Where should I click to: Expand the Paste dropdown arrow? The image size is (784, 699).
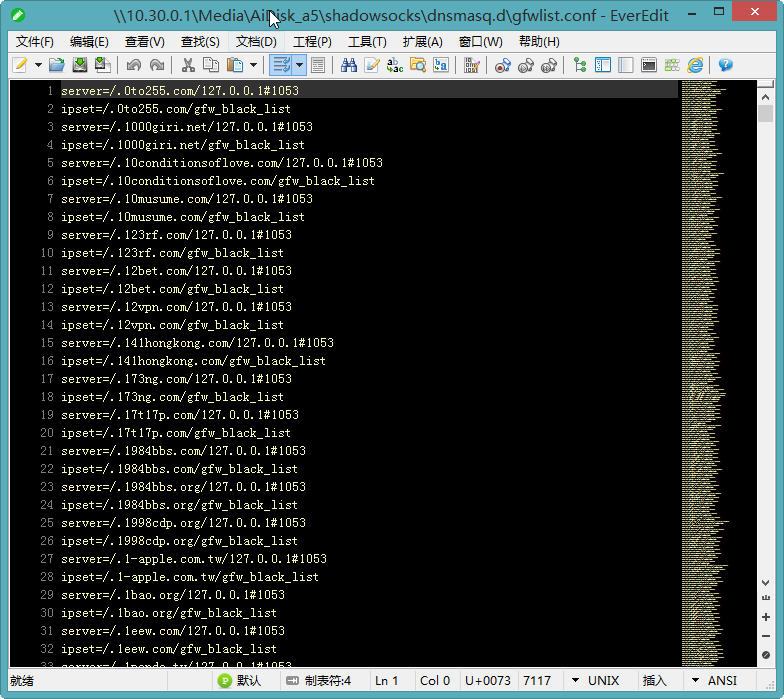254,65
